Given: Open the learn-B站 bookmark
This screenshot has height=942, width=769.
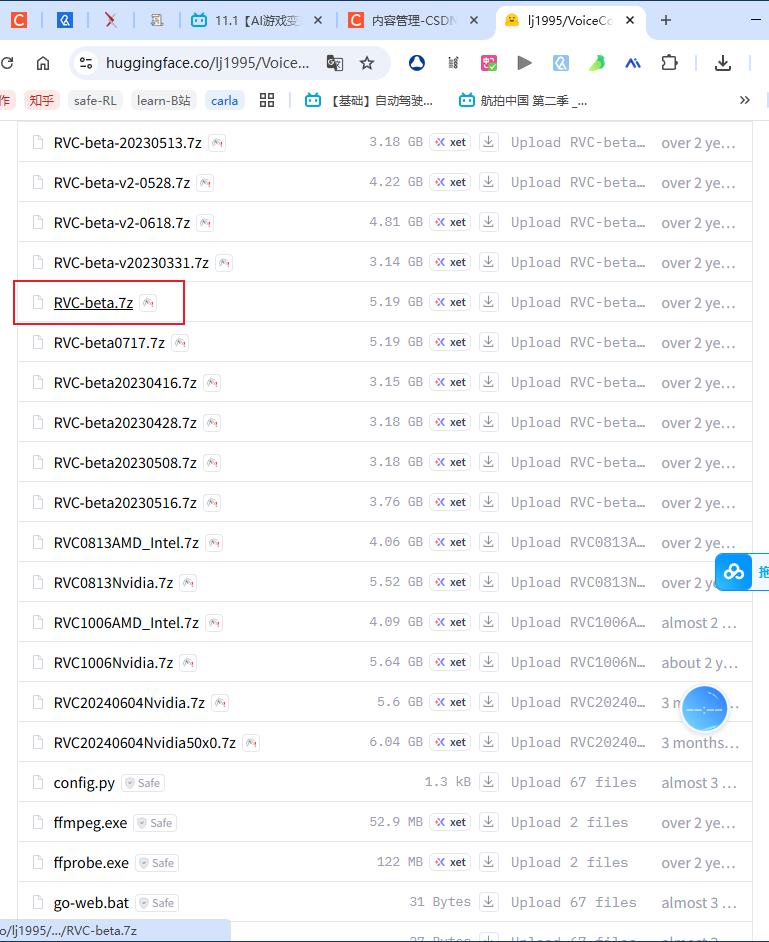Looking at the screenshot, I should pos(163,100).
